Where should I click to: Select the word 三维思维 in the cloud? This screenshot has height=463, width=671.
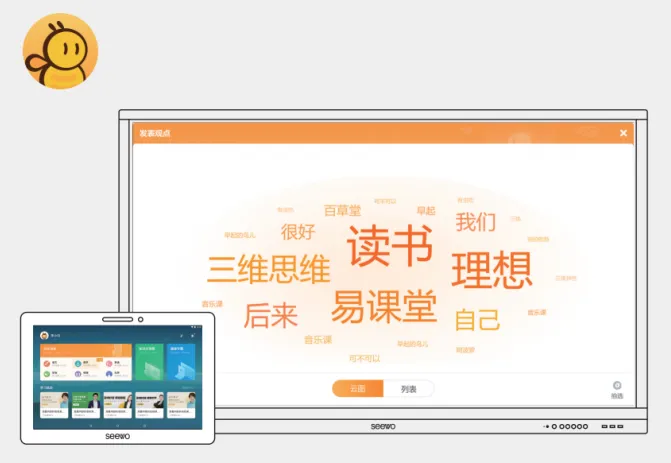pos(269,269)
